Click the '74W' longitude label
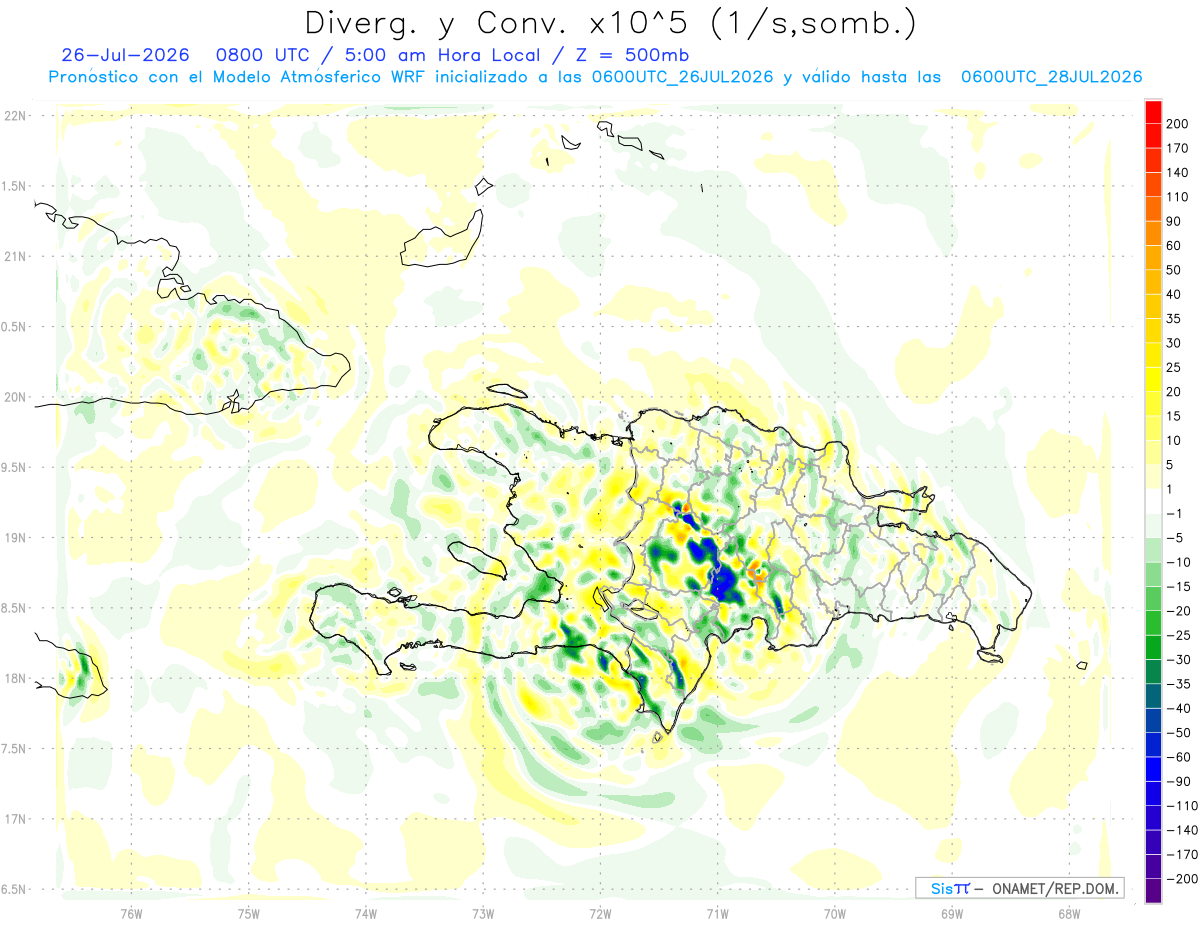 [365, 913]
